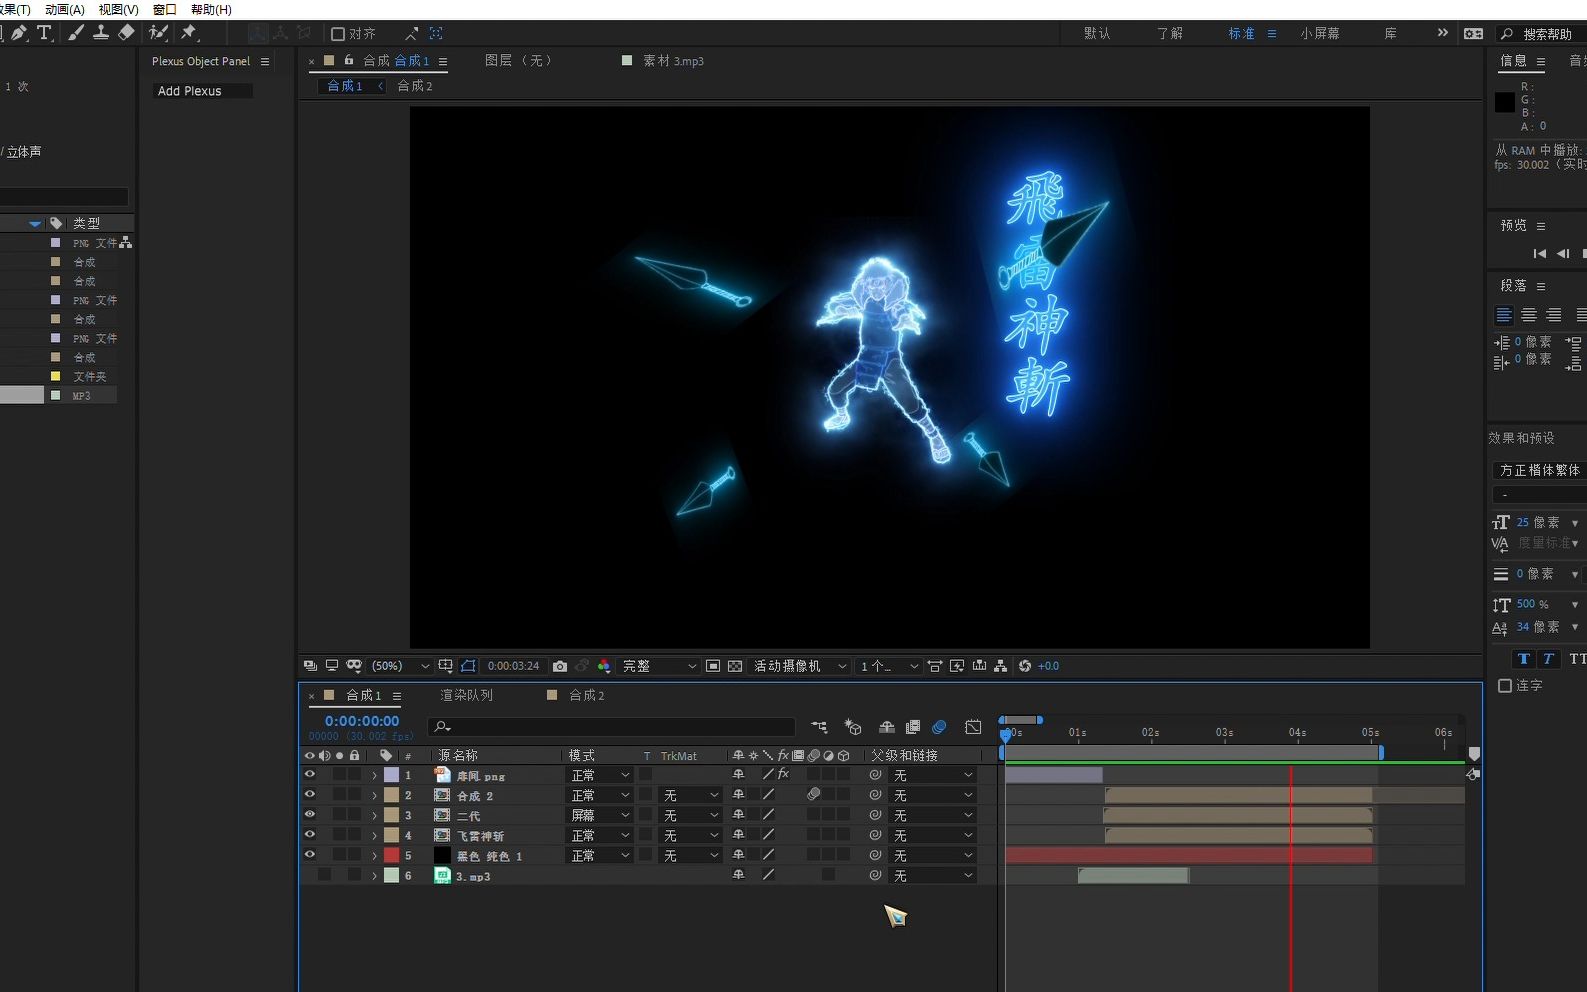Image resolution: width=1587 pixels, height=992 pixels.
Task: Switch to the 小屏幕 workspace
Action: coord(1320,33)
